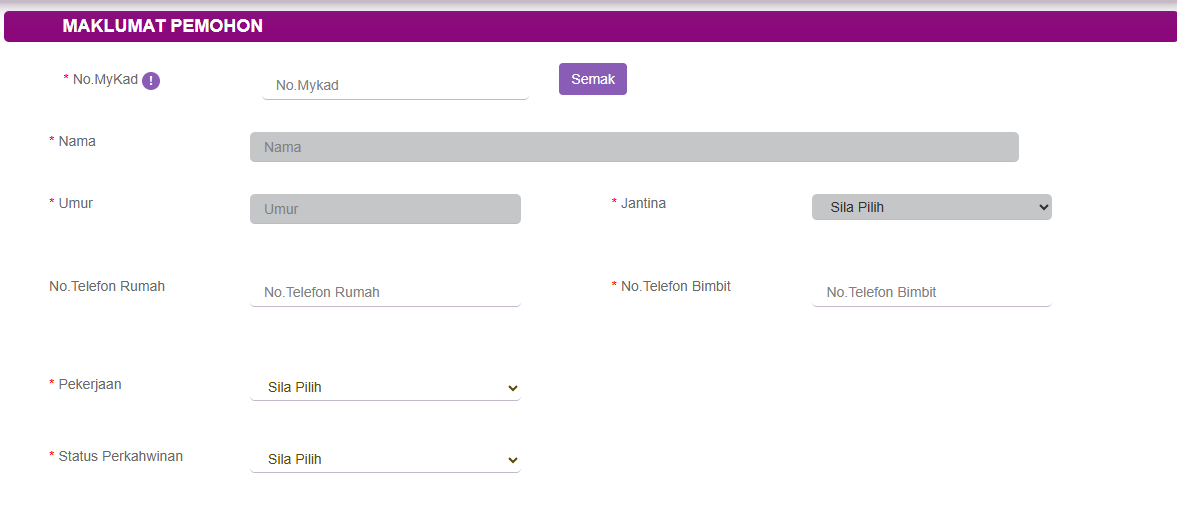The width and height of the screenshot is (1177, 506).
Task: Click the Pekerjaan field label
Action: tap(90, 384)
